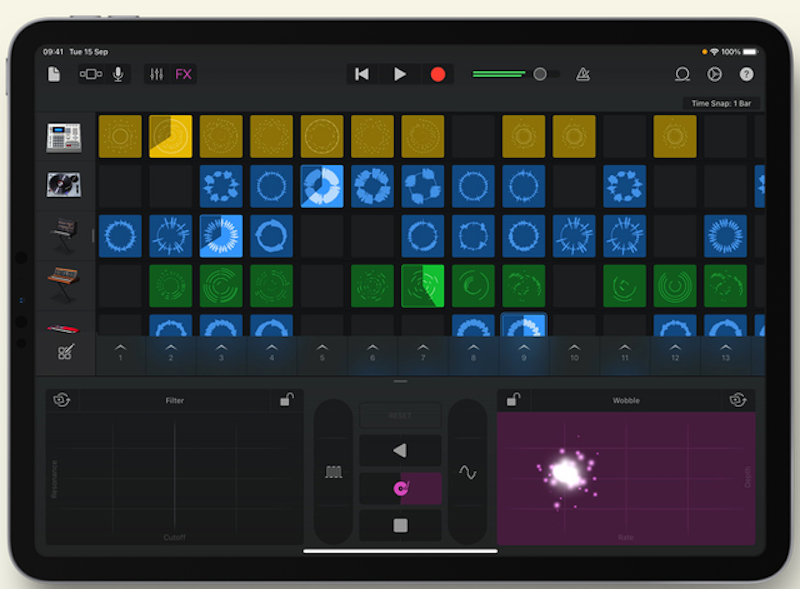Go to beginning of song
This screenshot has width=800, height=589.
[x=362, y=75]
